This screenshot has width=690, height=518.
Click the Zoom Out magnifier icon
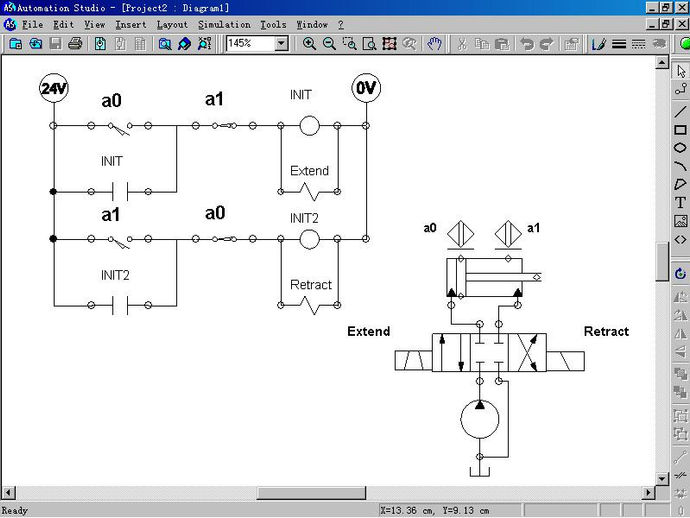tap(329, 44)
